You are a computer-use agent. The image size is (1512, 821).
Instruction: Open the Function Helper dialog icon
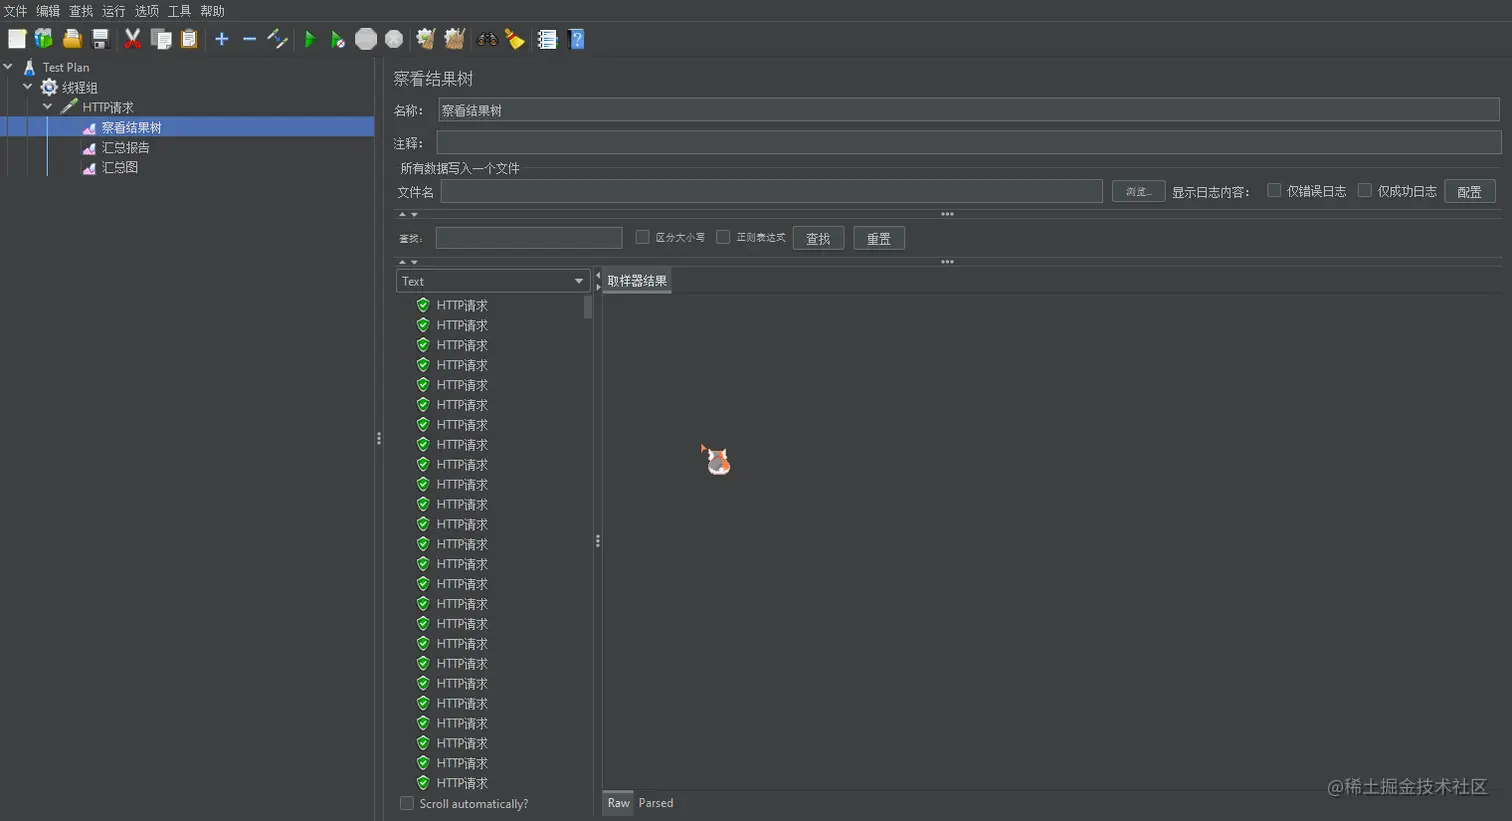(547, 39)
